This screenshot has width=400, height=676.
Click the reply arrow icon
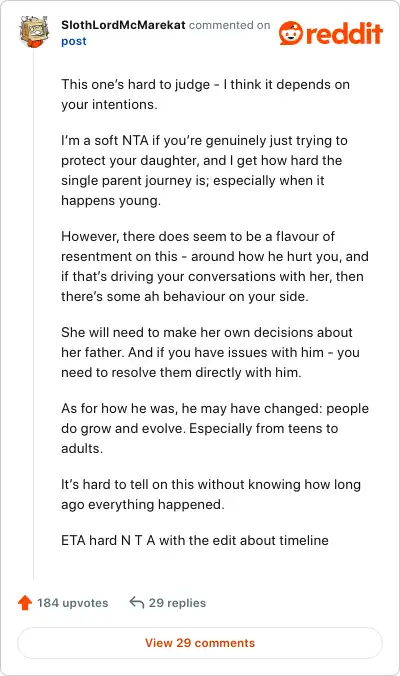tap(137, 602)
